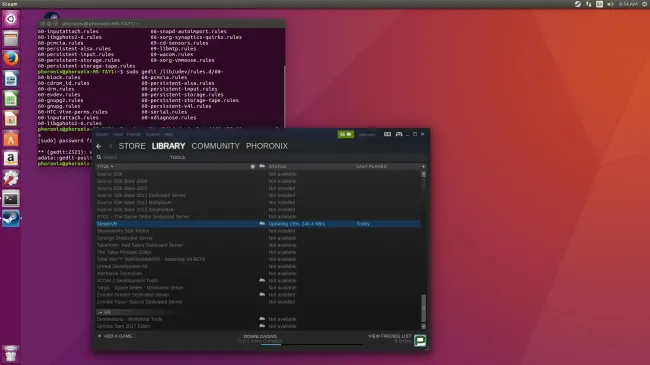650x365 pixels.
Task: Click the download progress bar at bottom
Action: [x=312, y=344]
